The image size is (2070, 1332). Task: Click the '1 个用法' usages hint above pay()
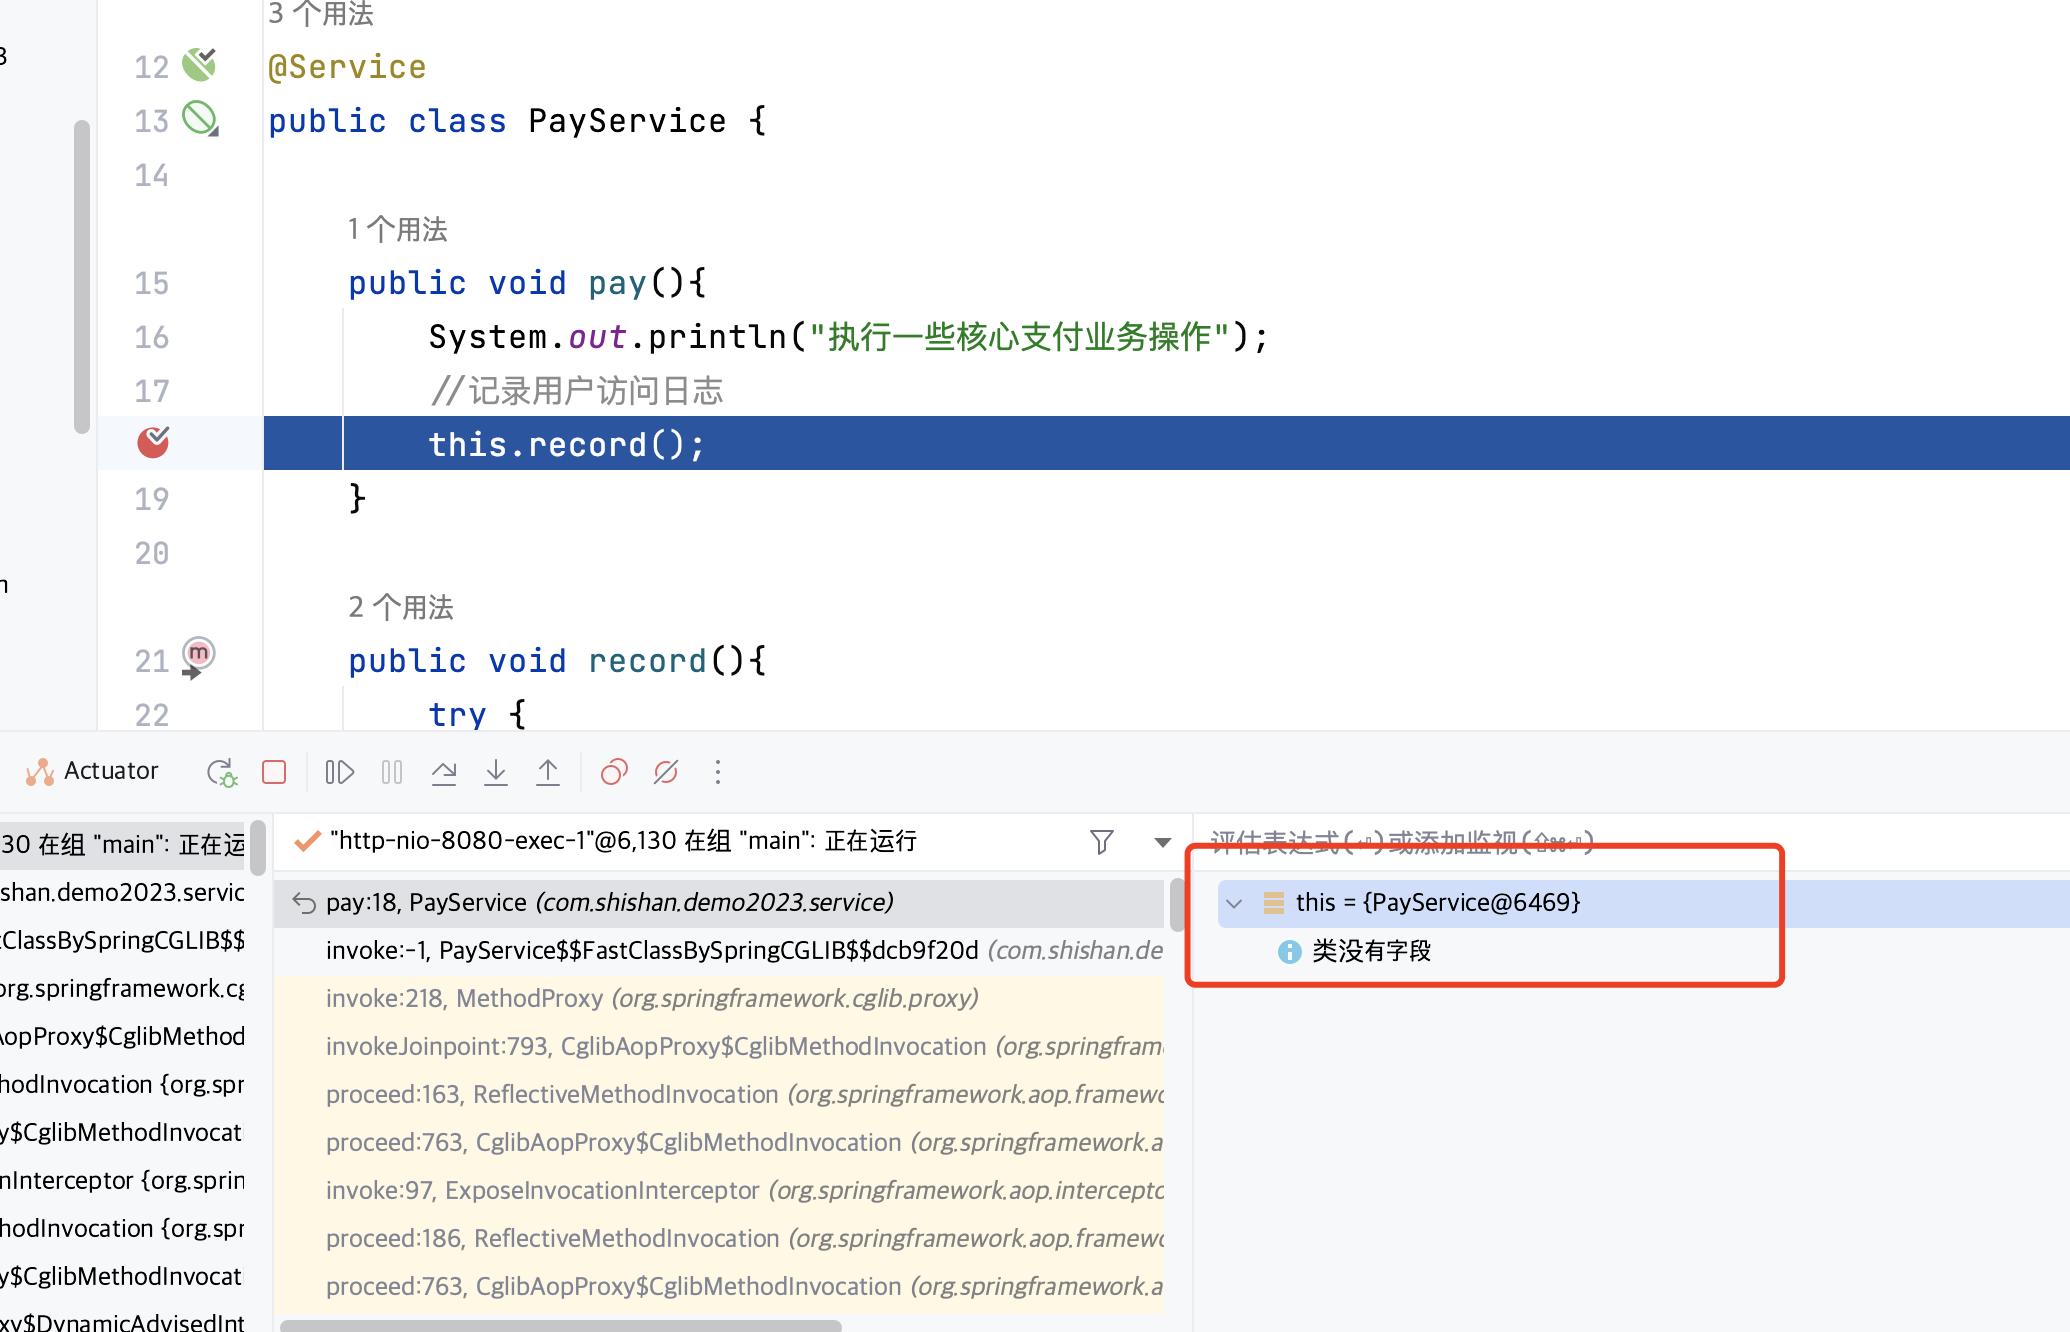(x=398, y=230)
